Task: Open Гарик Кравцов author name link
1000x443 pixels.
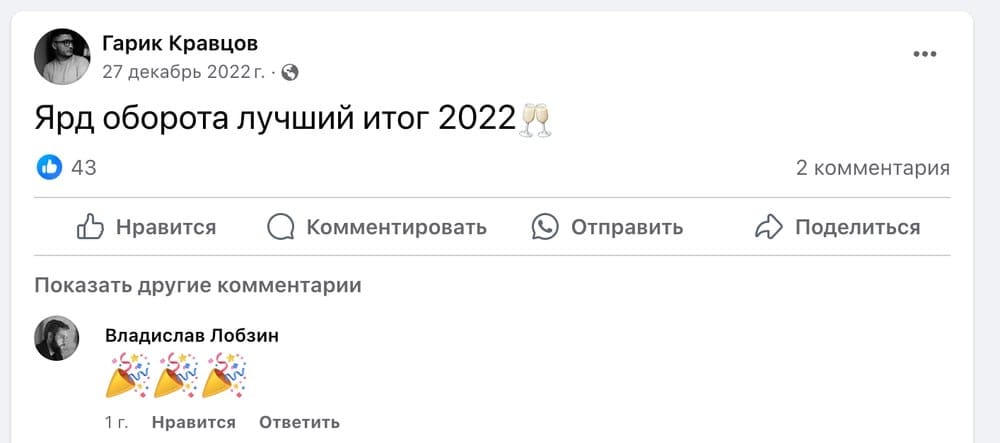Action: click(x=180, y=44)
